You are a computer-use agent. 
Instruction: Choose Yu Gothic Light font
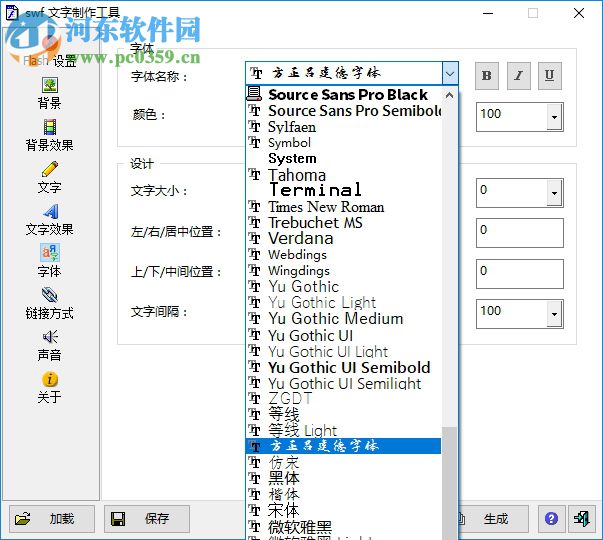pos(343,302)
